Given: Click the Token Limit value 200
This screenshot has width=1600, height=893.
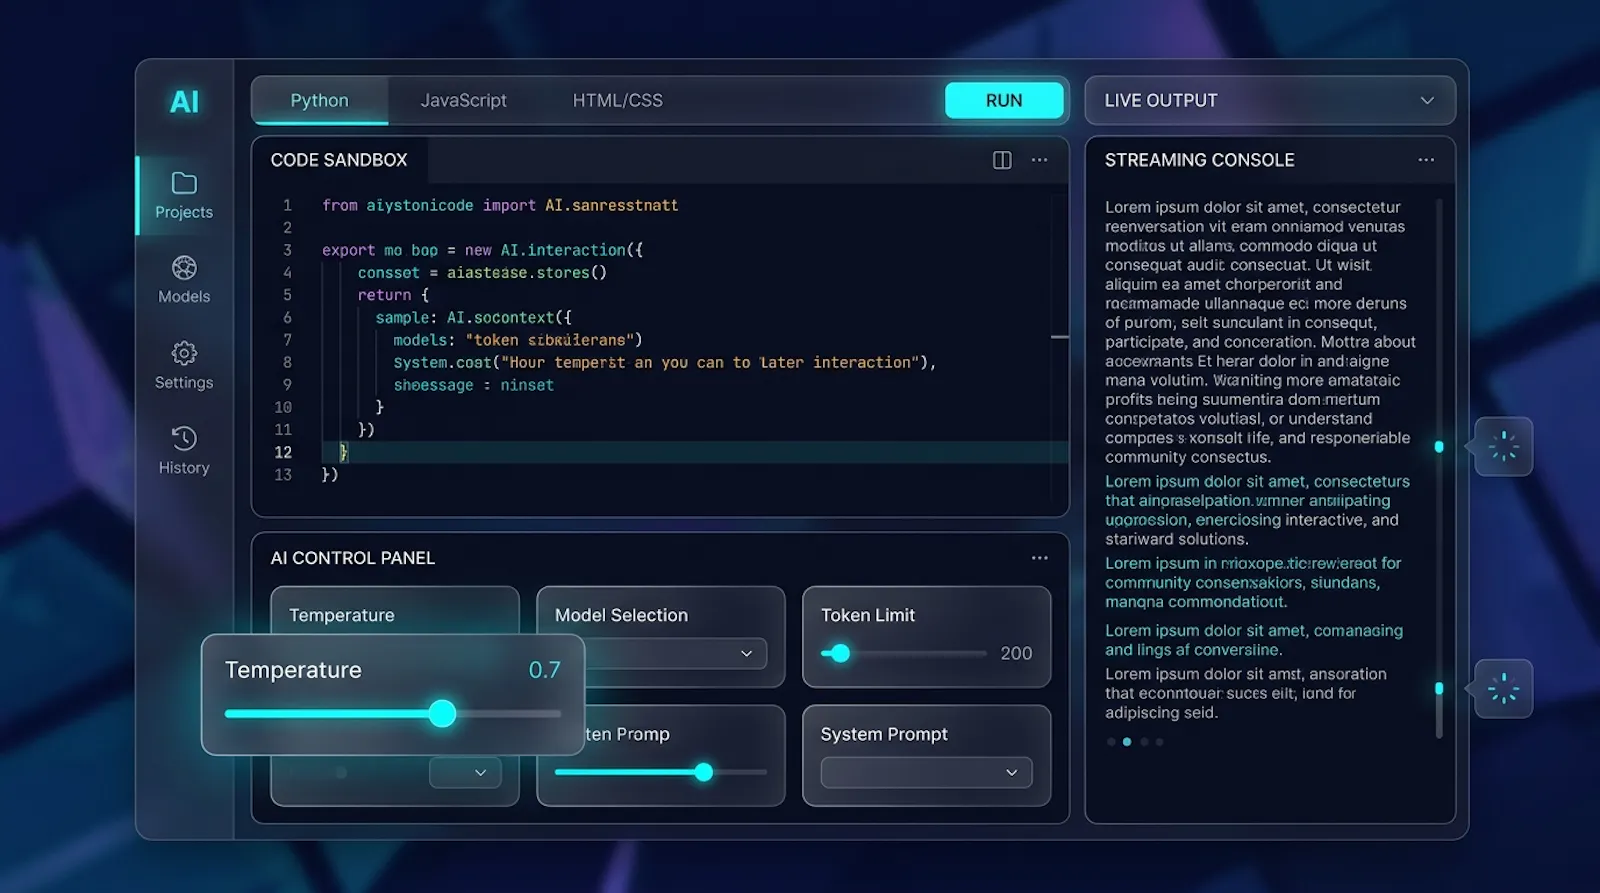Looking at the screenshot, I should [1016, 653].
